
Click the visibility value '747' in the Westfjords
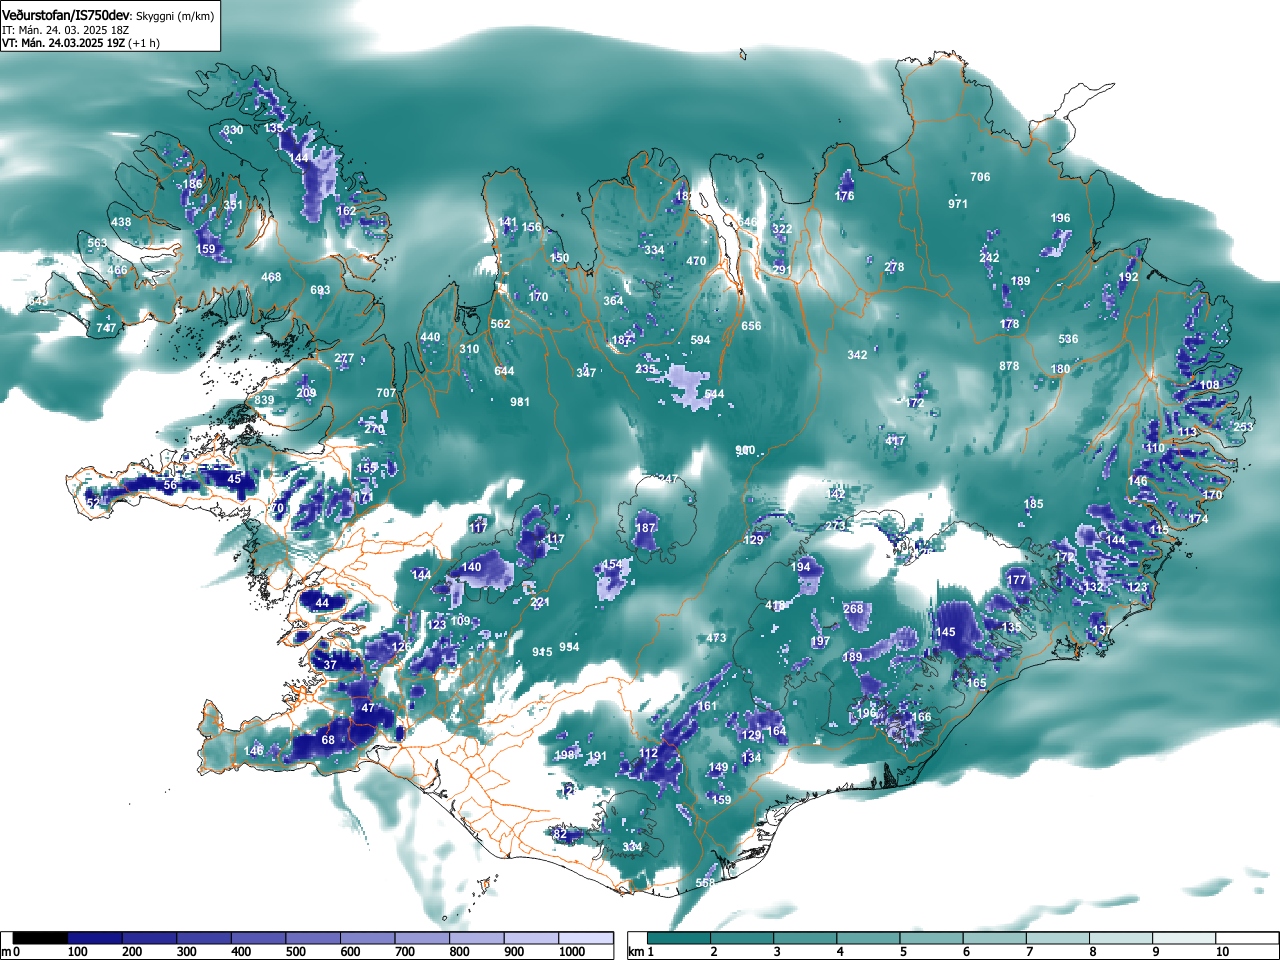pyautogui.click(x=106, y=328)
